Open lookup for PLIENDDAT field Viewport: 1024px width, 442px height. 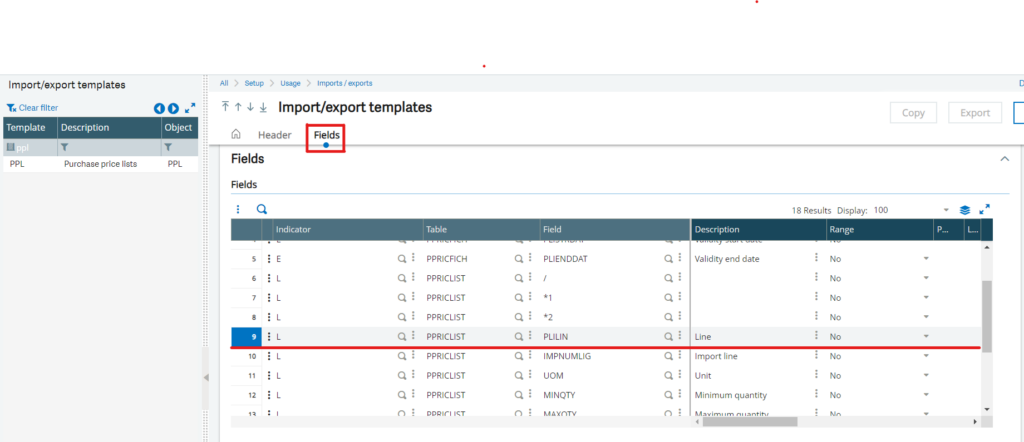pos(668,259)
